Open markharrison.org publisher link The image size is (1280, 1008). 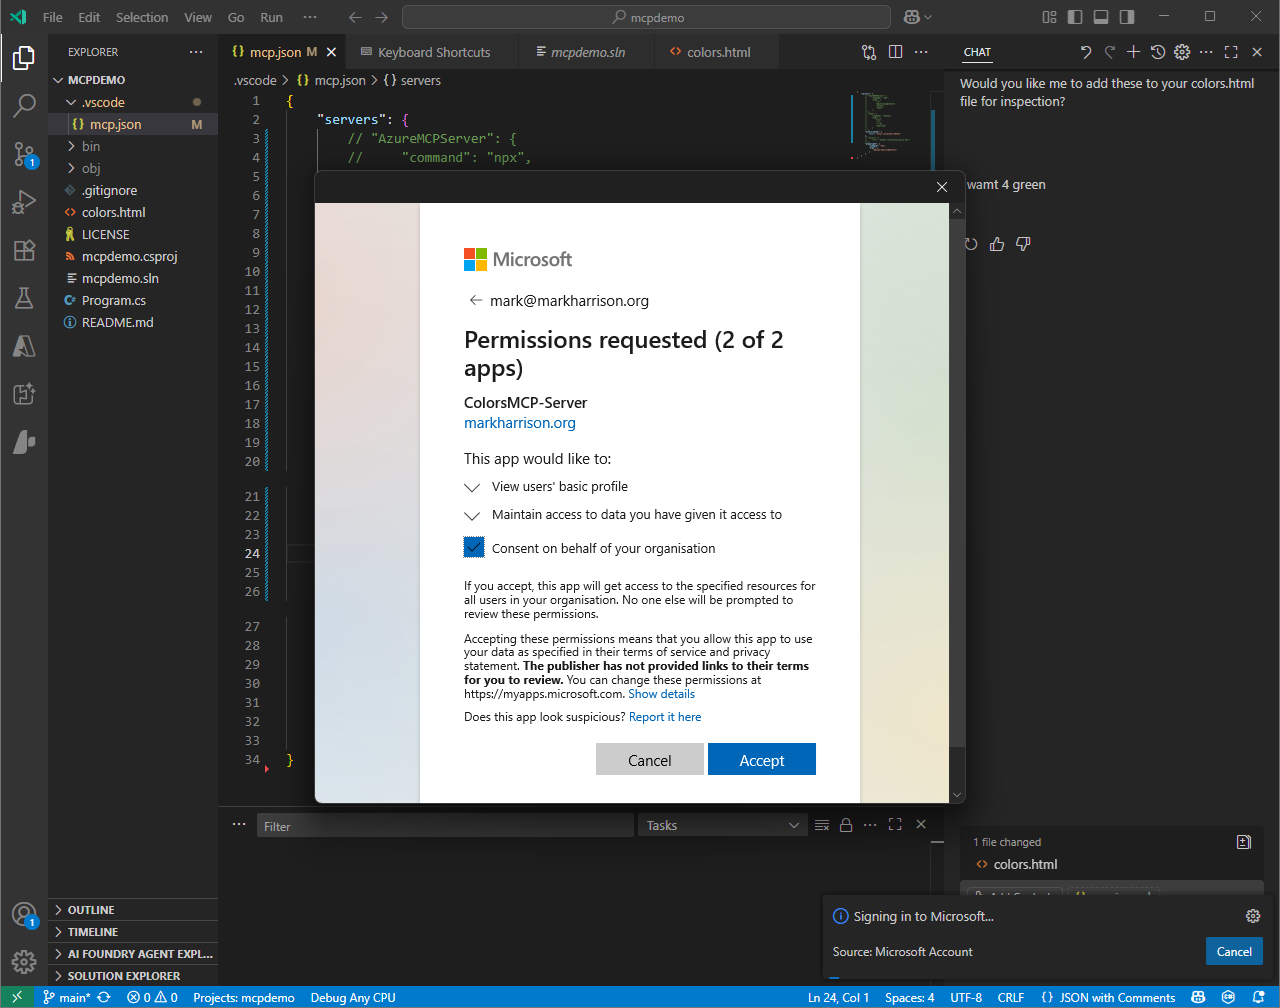(520, 422)
